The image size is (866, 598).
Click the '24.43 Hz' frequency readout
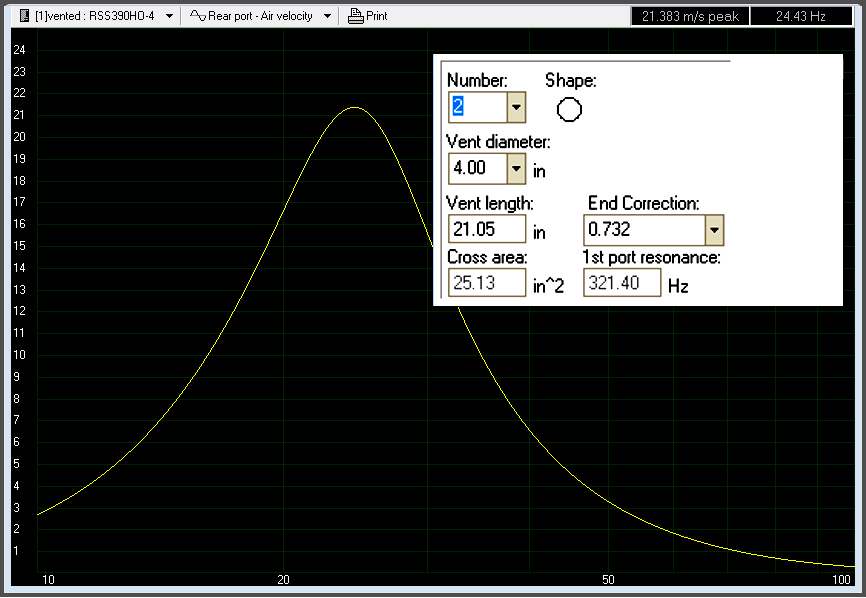coord(801,17)
